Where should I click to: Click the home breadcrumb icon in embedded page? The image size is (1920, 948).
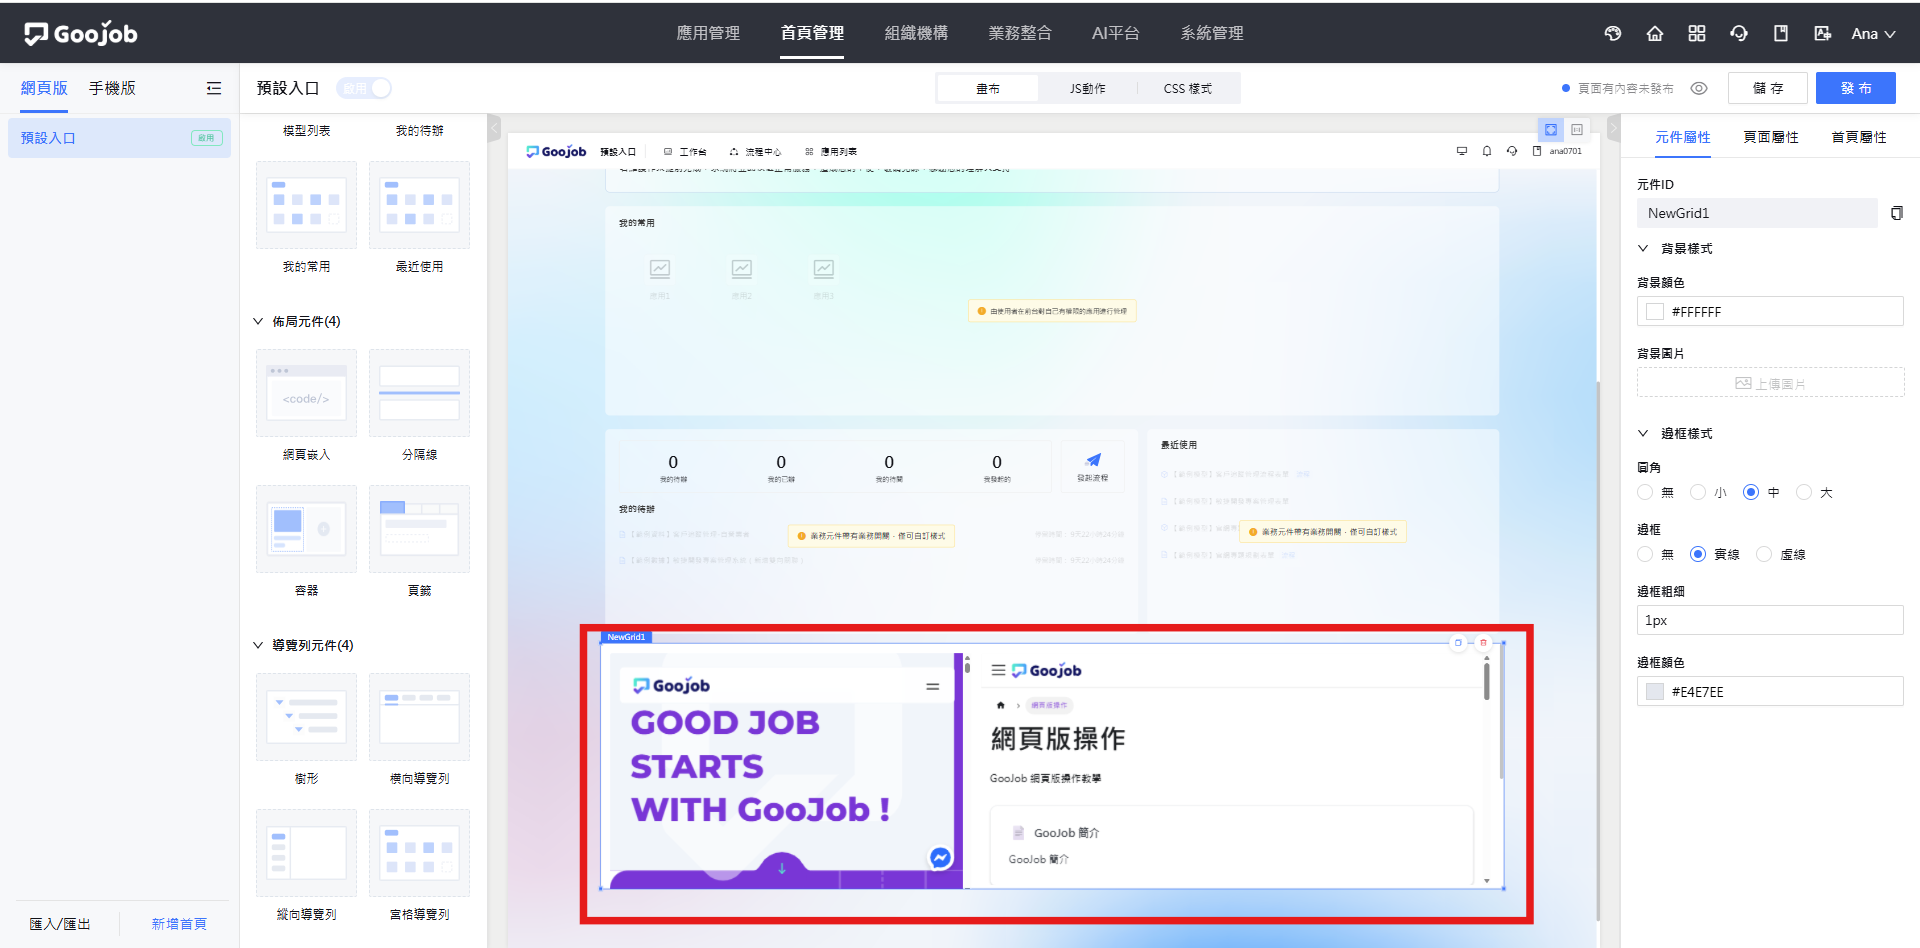click(1000, 705)
